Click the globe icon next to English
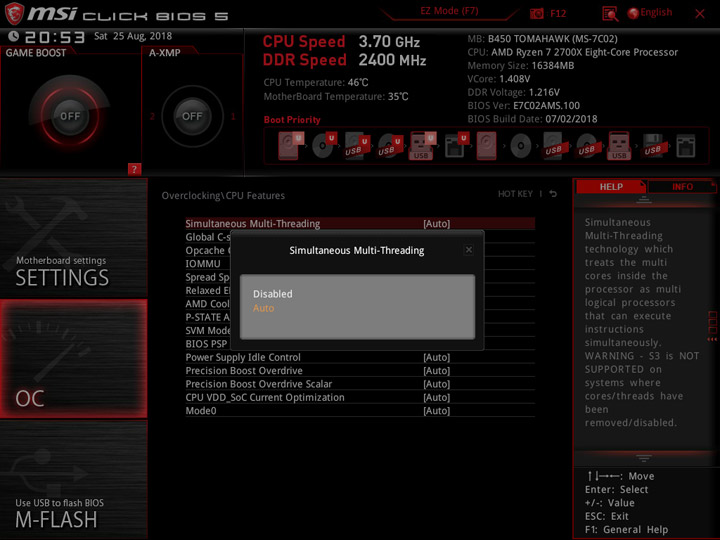Screen dimensions: 720x540 (x=633, y=13)
